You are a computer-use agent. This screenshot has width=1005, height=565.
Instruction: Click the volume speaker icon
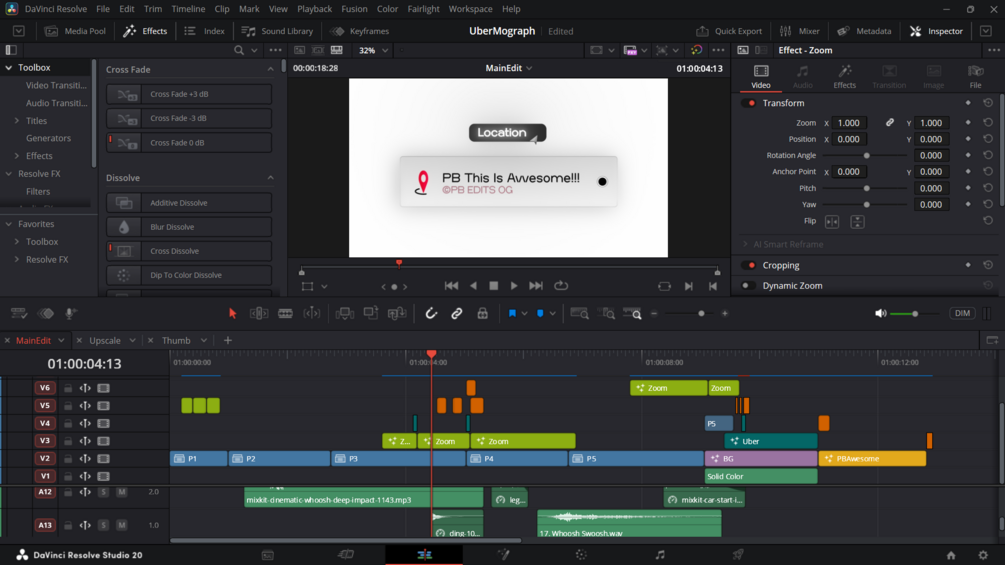click(881, 313)
